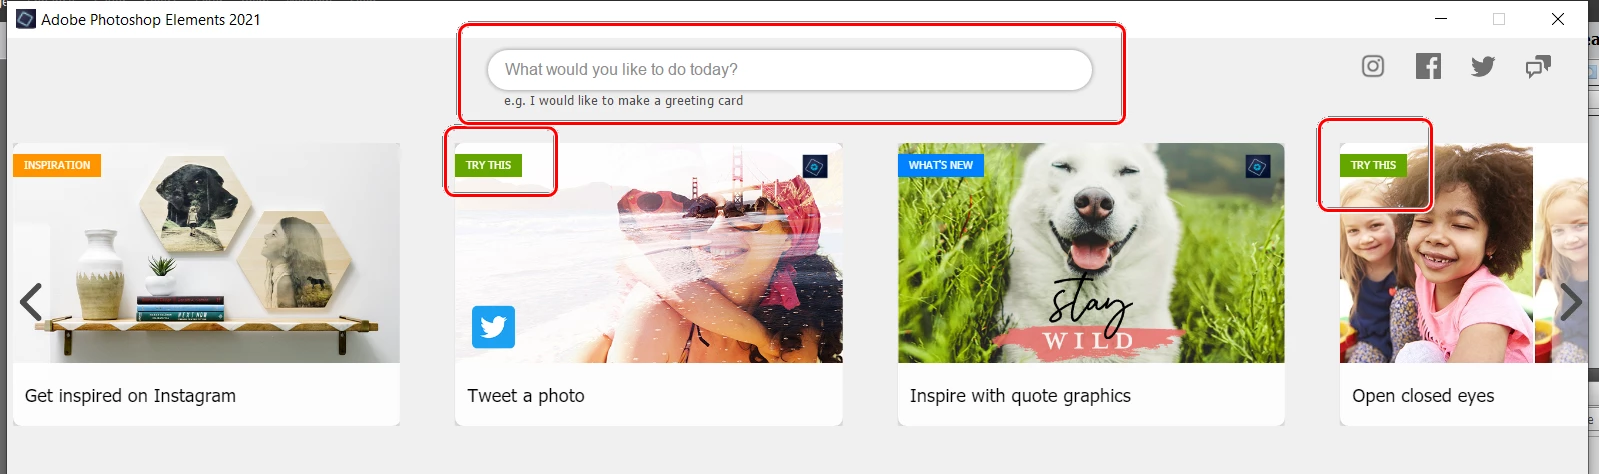Show next cards with right chevron
Screen dimensions: 1599x474
click(1571, 302)
